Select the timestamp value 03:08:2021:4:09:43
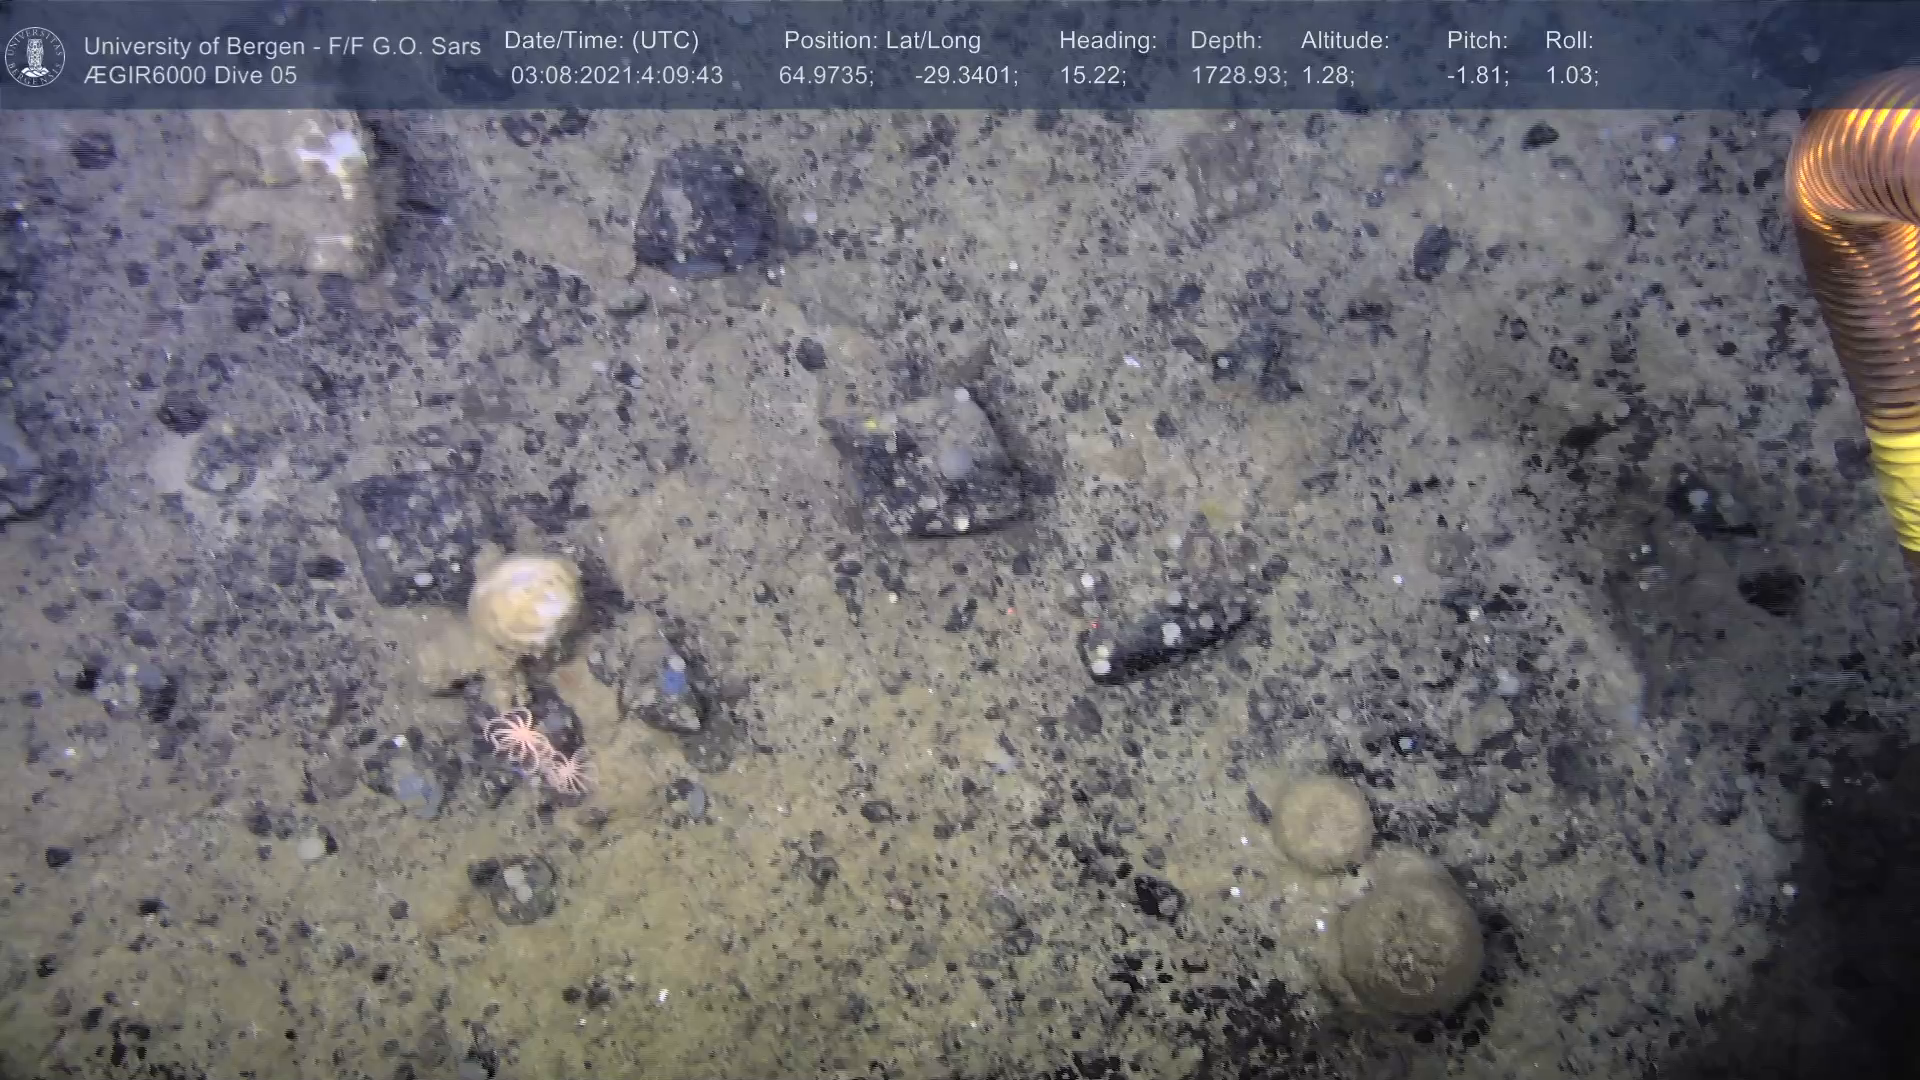The height and width of the screenshot is (1080, 1920). pos(616,76)
